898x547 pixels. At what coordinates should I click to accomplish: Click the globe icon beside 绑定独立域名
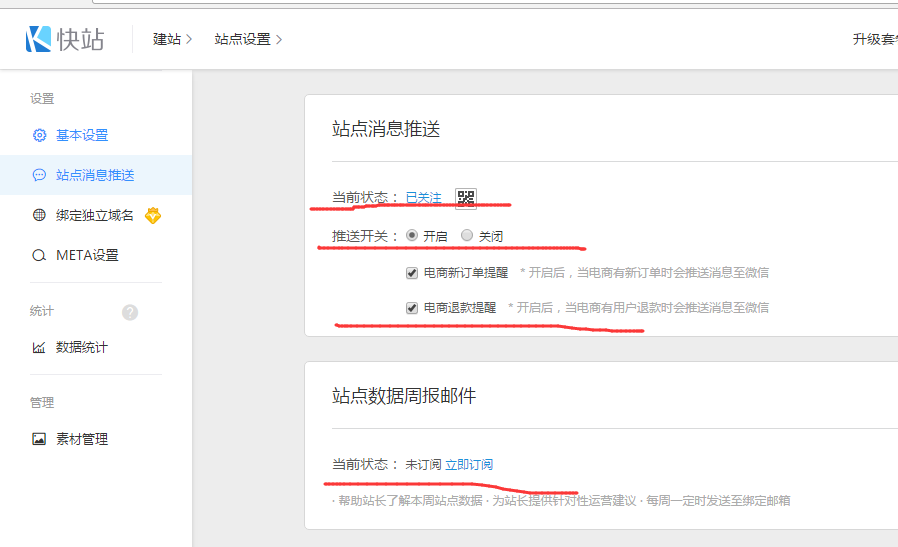pos(39,215)
